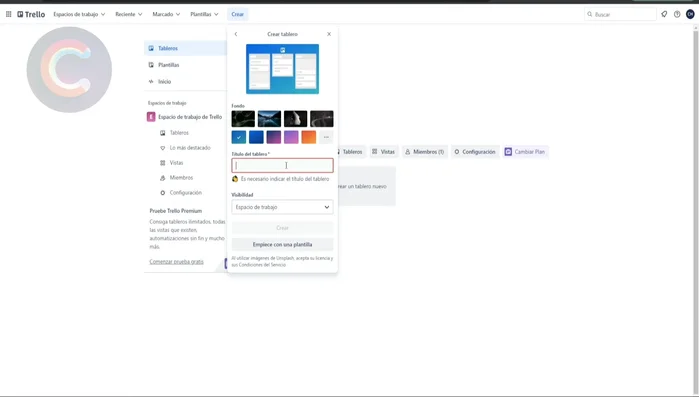The width and height of the screenshot is (699, 397).
Task: Click Empiece con una plantilla button
Action: (282, 245)
